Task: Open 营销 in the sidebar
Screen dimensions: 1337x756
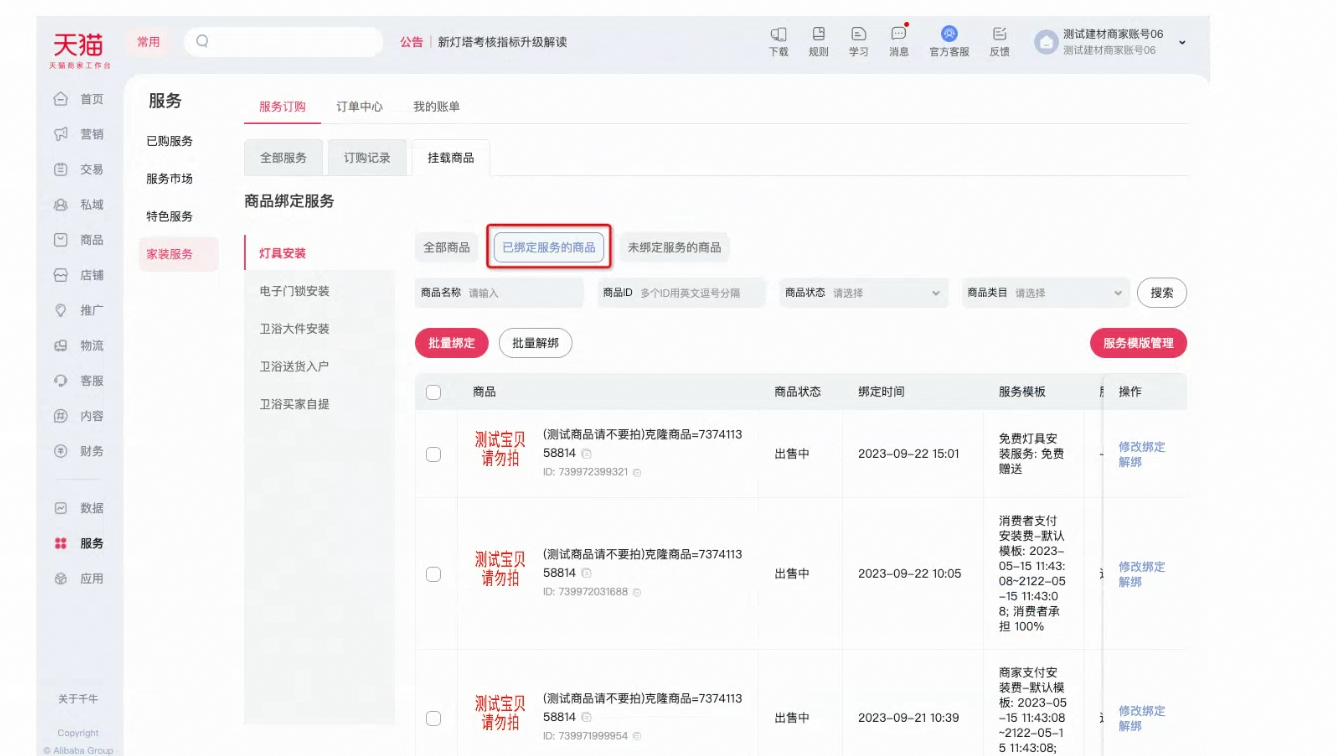Action: coord(79,134)
